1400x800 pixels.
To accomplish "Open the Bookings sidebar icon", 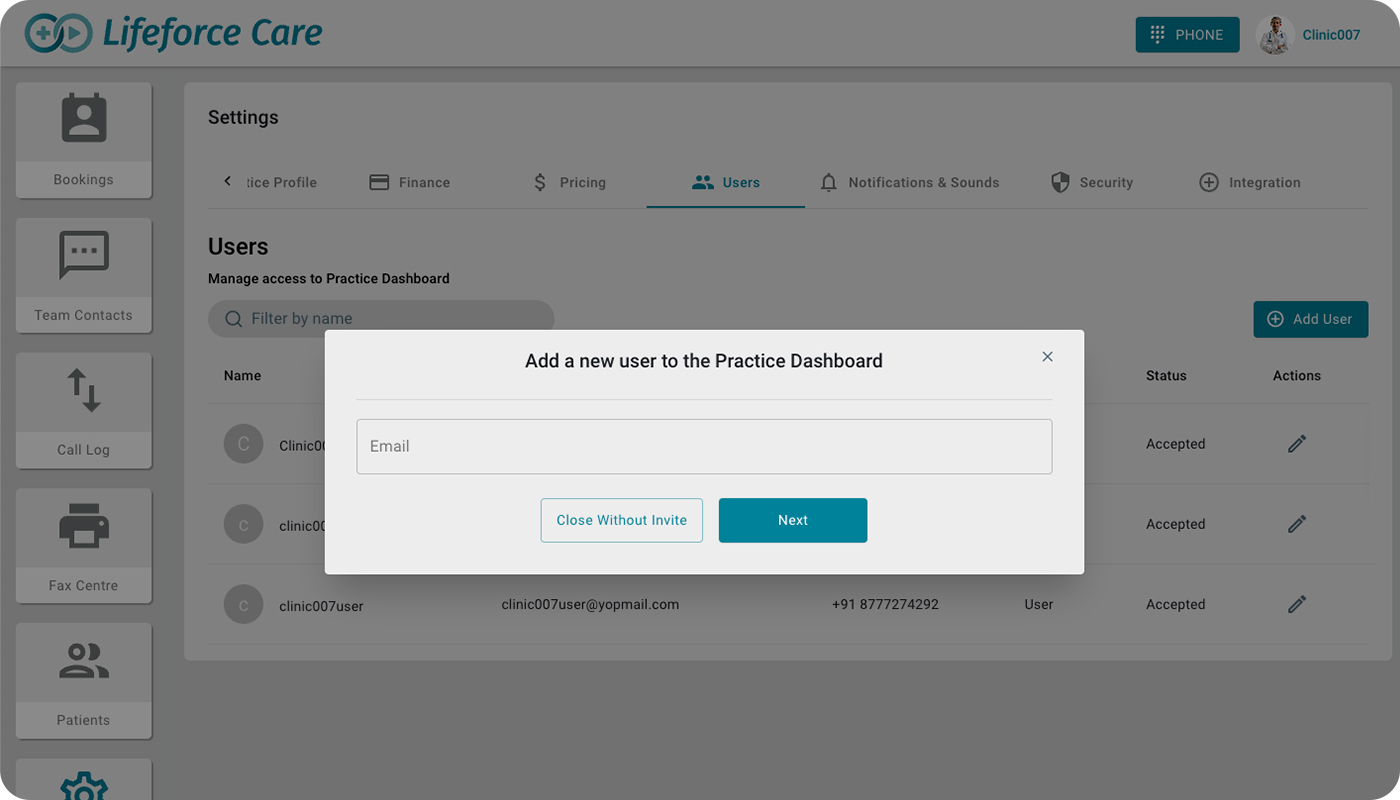I will coord(84,120).
